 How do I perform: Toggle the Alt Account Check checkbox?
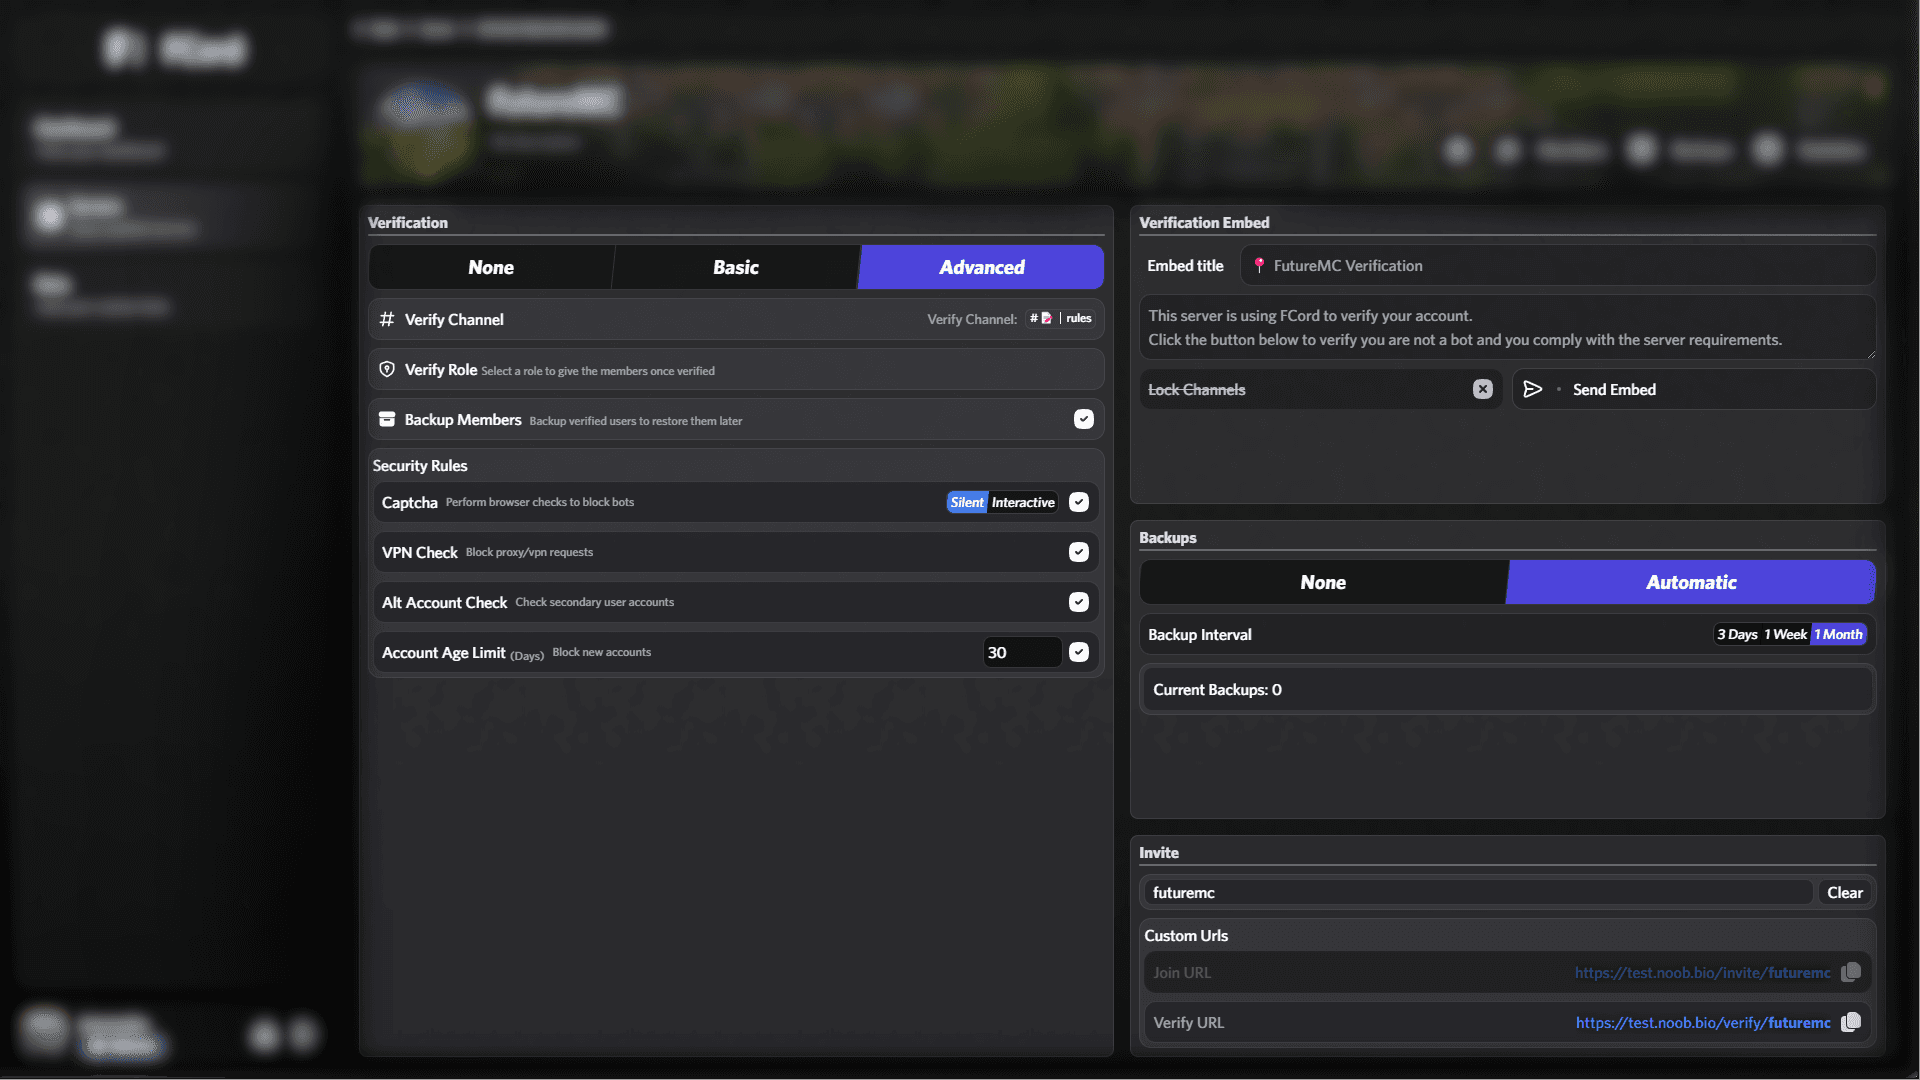(x=1079, y=601)
